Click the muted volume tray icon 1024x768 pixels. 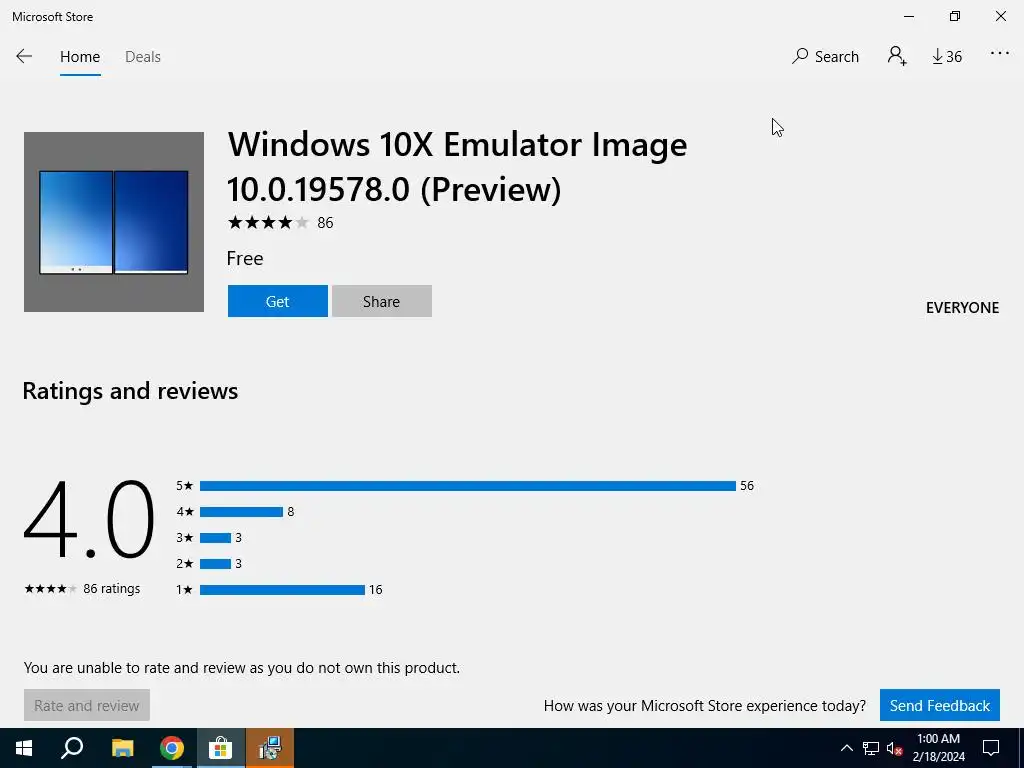click(x=894, y=748)
